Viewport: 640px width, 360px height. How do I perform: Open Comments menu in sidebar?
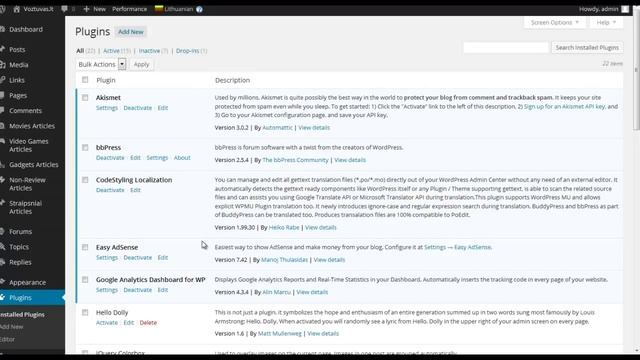tap(25, 111)
